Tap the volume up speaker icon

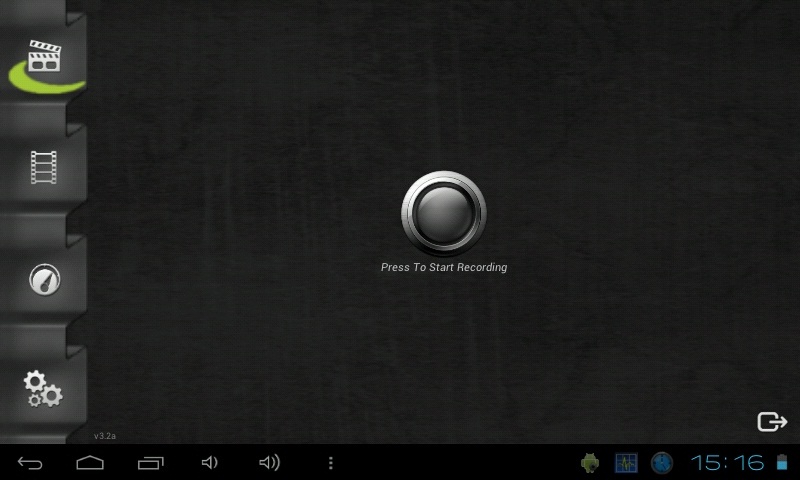269,463
